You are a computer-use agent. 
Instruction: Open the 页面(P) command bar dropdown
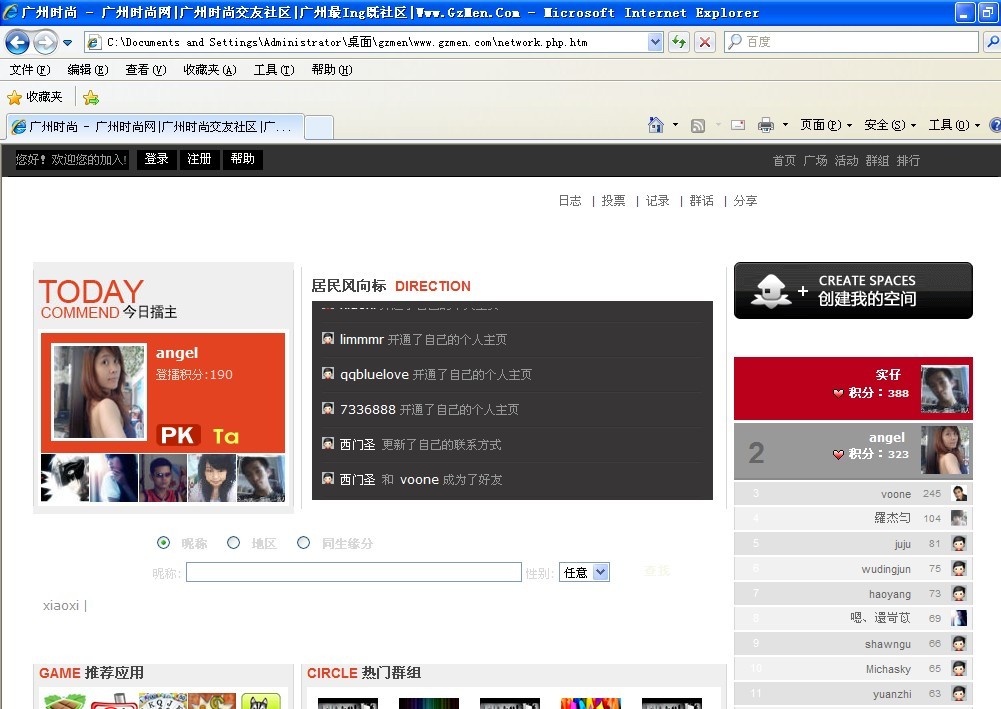point(826,125)
